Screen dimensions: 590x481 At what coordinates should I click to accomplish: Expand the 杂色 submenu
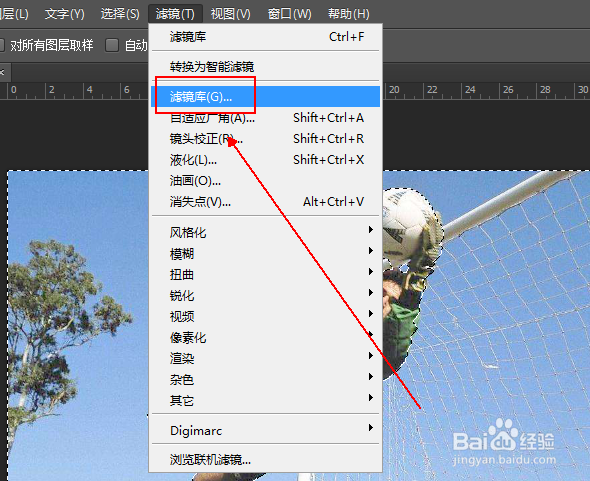point(266,379)
